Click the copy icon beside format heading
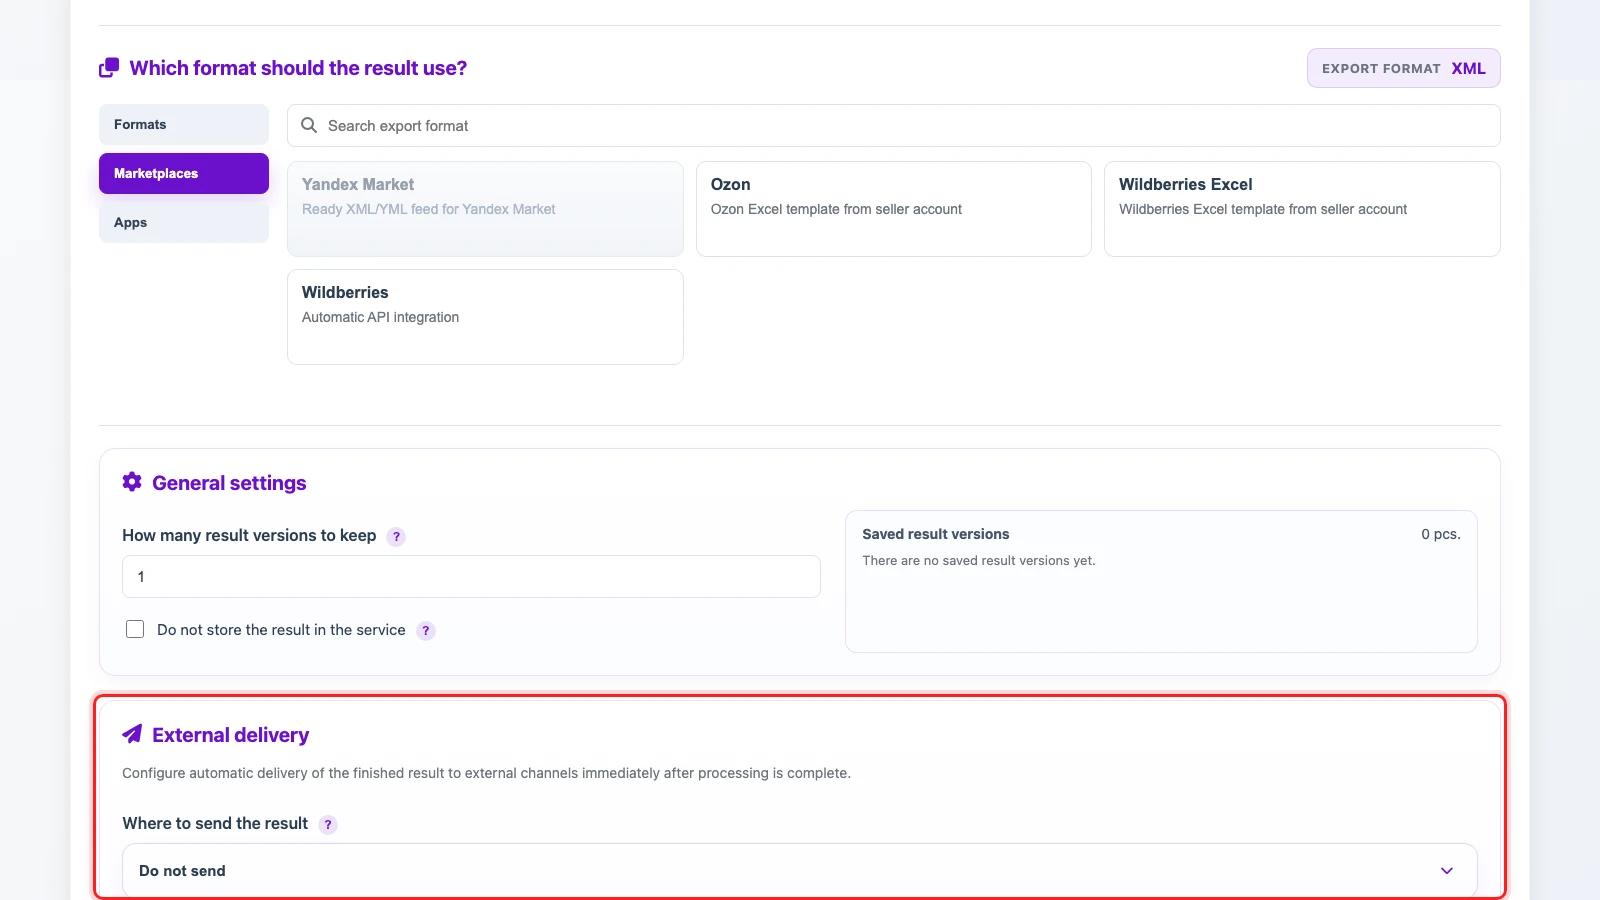The width and height of the screenshot is (1600, 900). coord(109,68)
